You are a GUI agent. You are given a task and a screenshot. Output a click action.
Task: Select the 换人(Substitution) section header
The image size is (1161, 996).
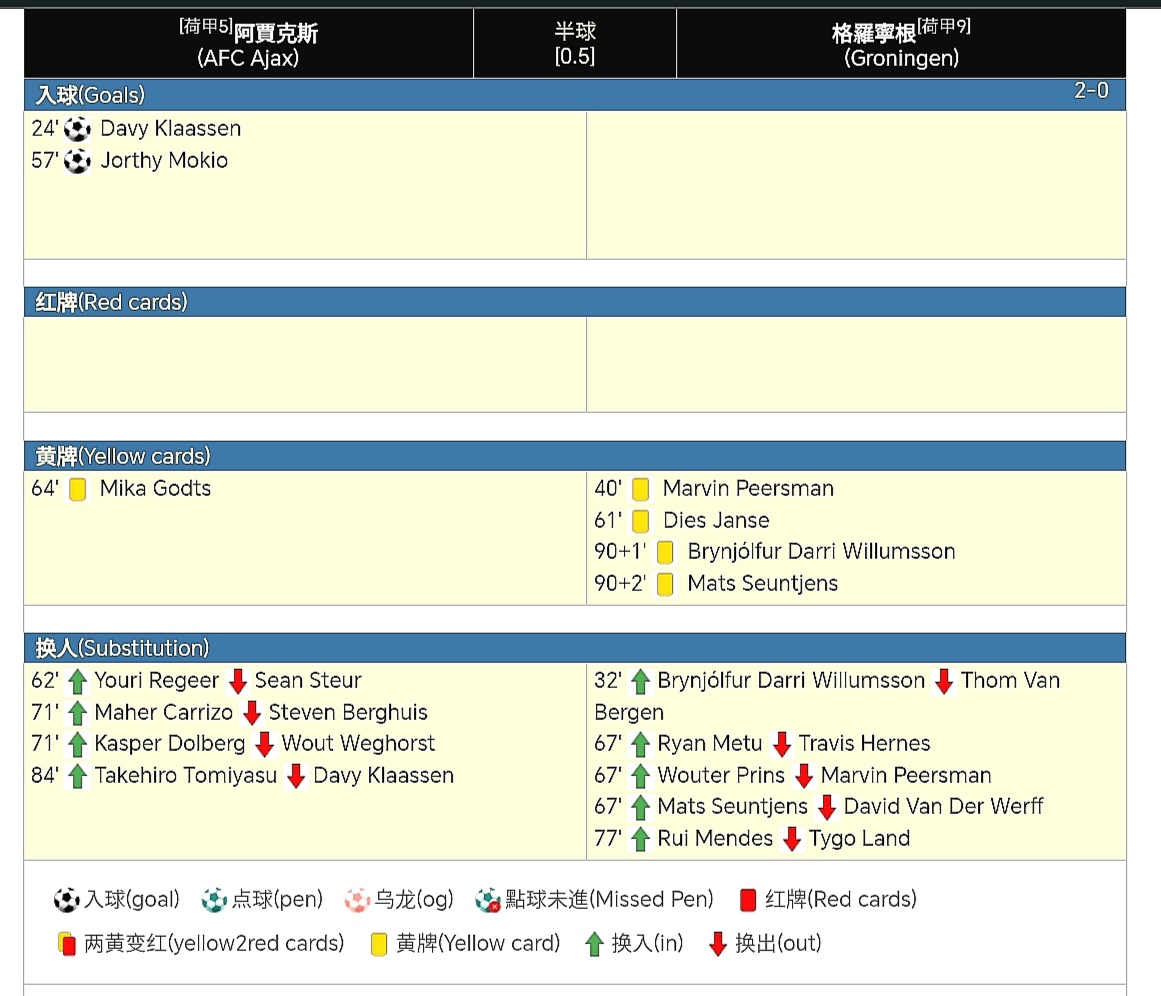tap(575, 648)
